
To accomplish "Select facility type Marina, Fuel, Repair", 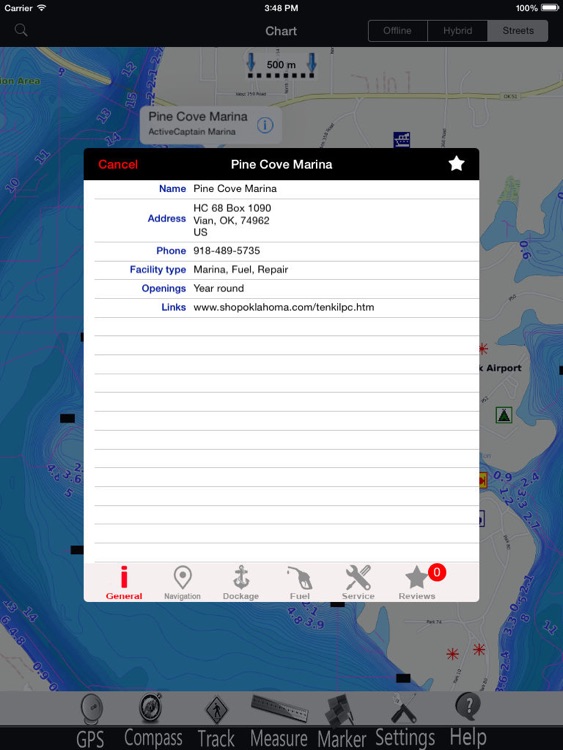I will [241, 269].
